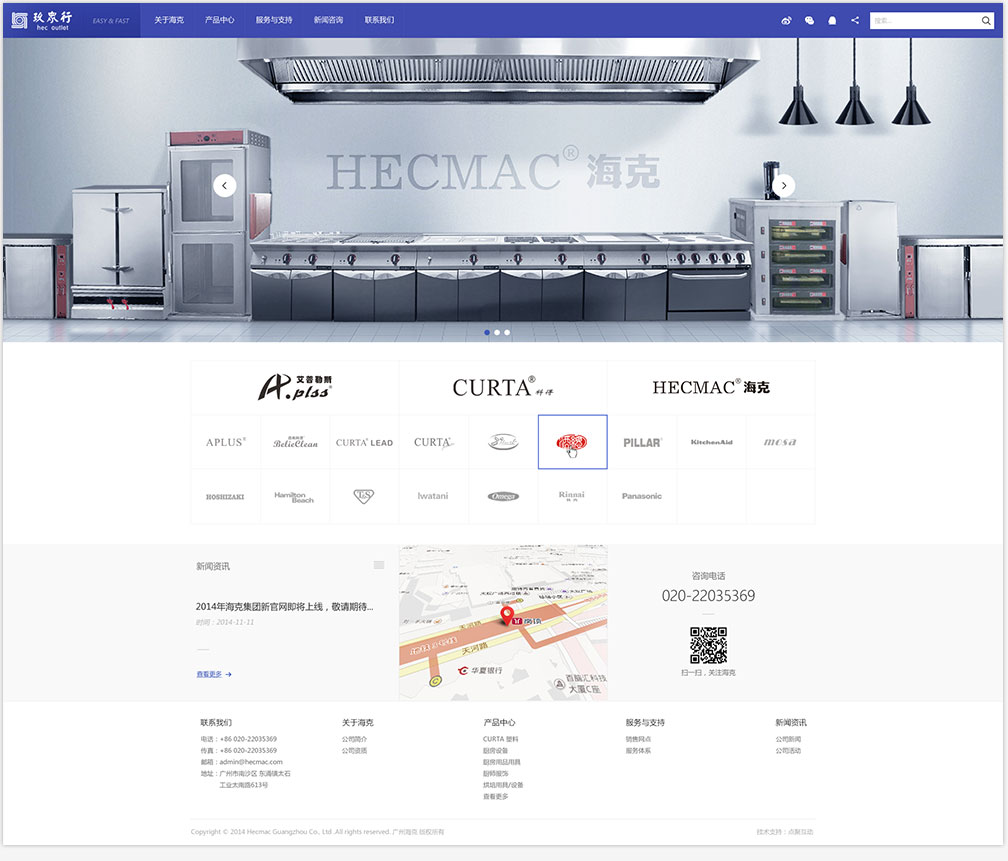
Task: Select the APLUS brand logo
Action: 226,442
